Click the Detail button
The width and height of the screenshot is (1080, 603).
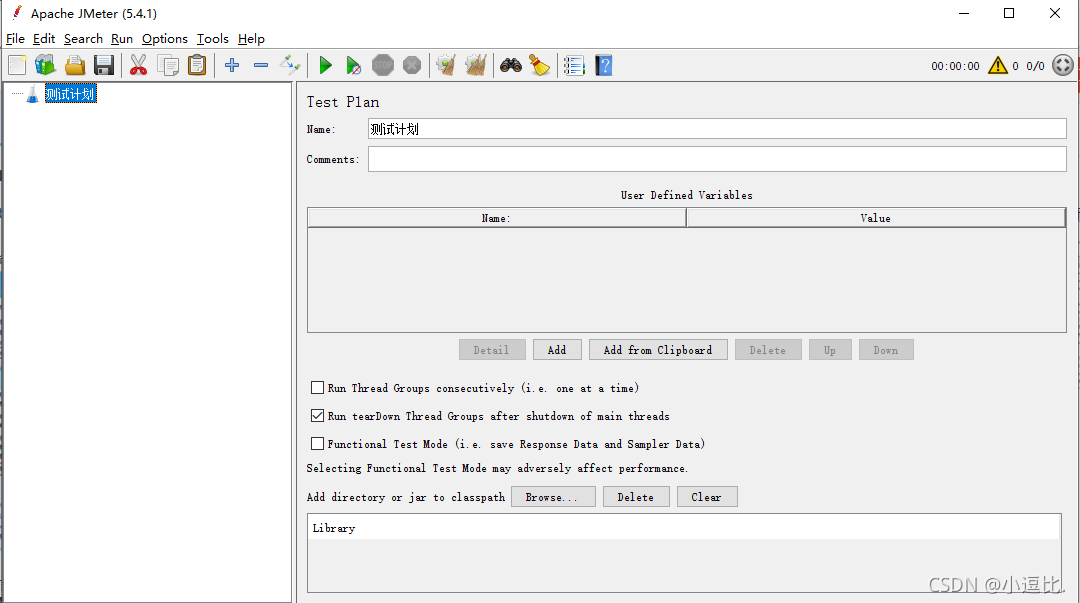(492, 349)
